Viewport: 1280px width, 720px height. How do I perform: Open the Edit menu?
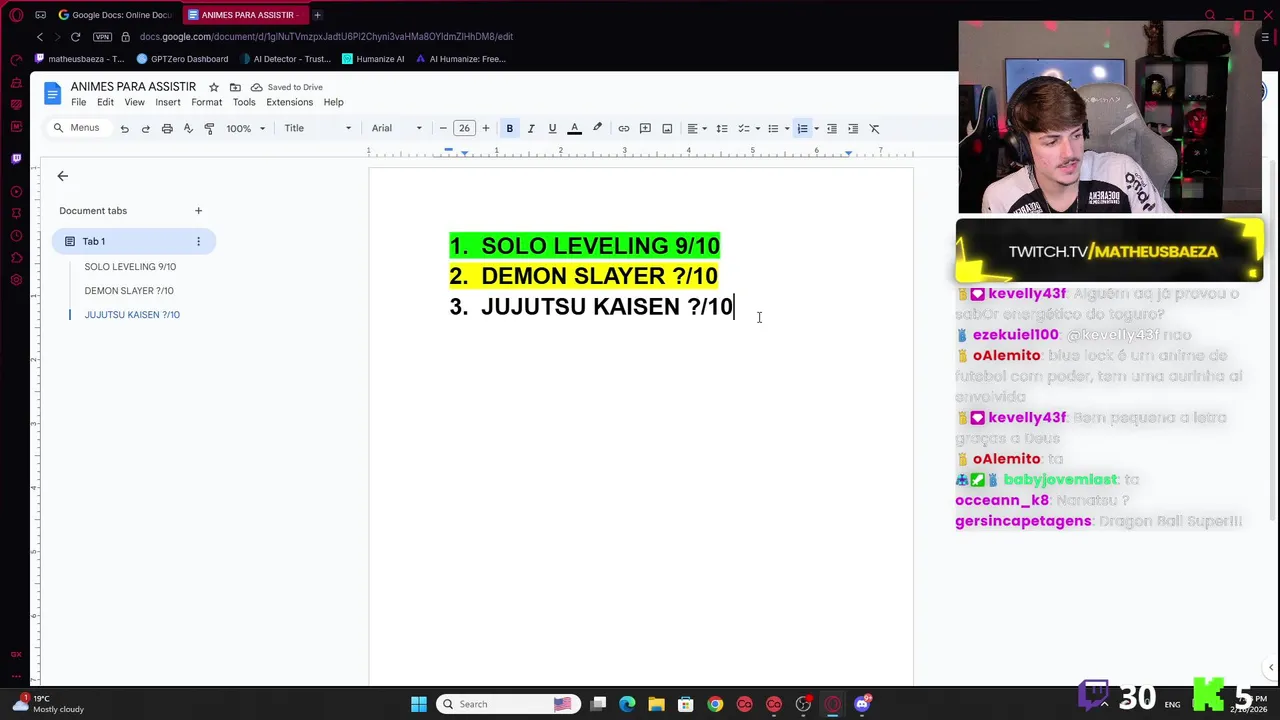[105, 102]
